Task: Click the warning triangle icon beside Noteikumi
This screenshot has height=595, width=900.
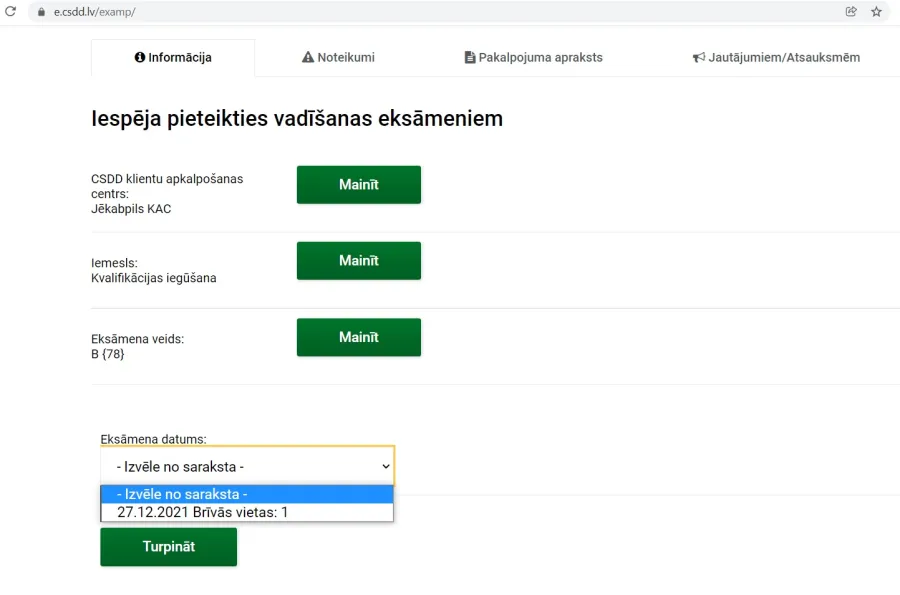Action: point(308,57)
